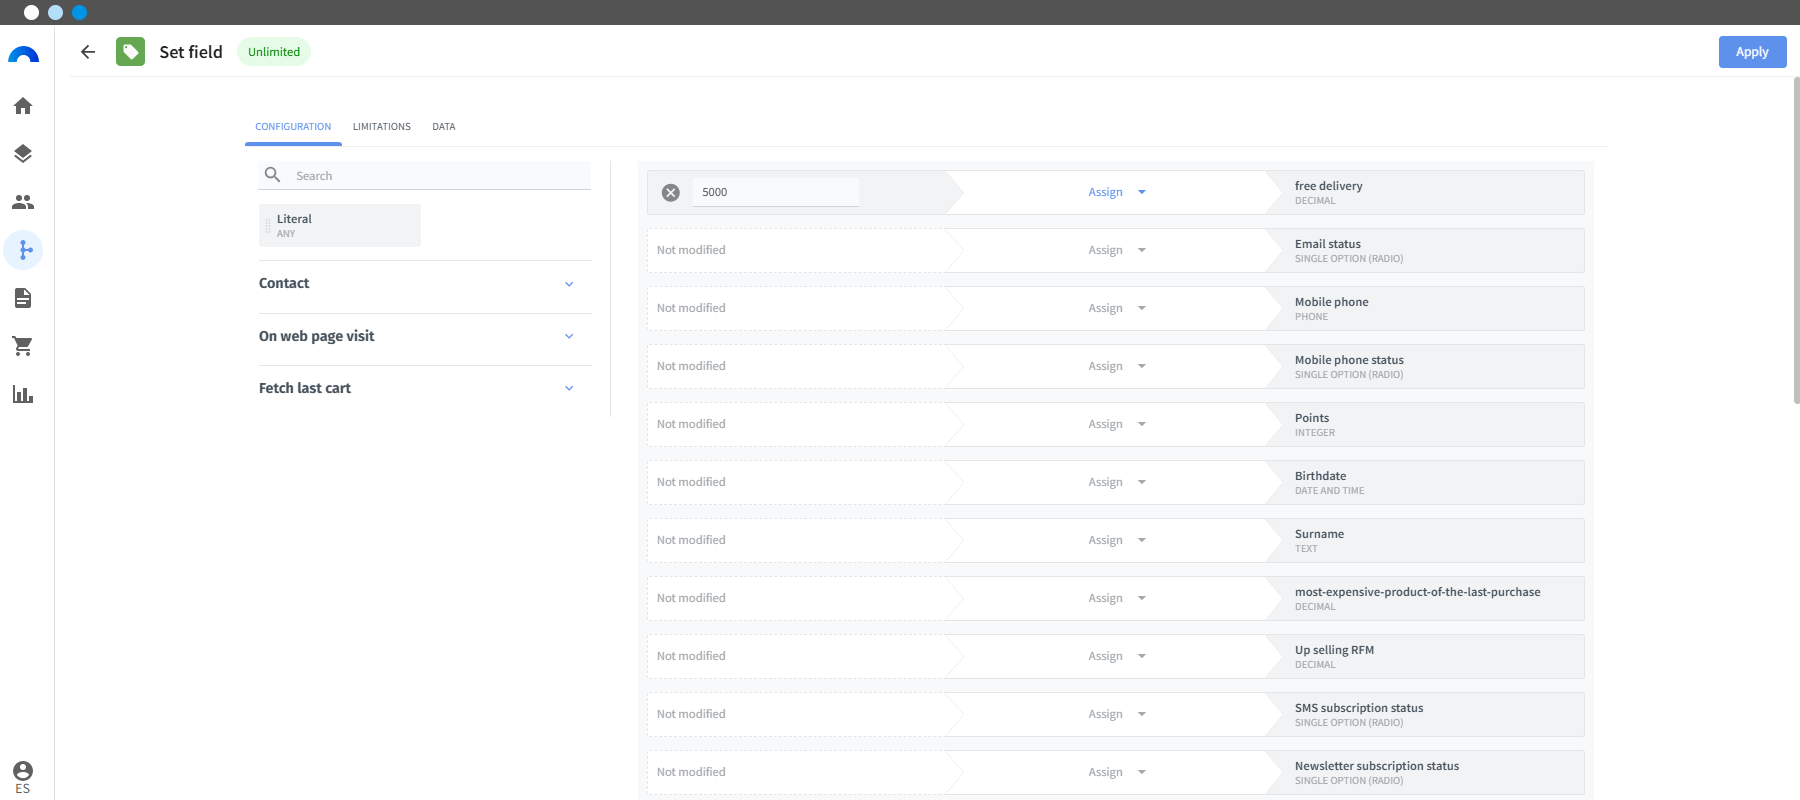Click the Points INTEGER field

click(x=1425, y=424)
